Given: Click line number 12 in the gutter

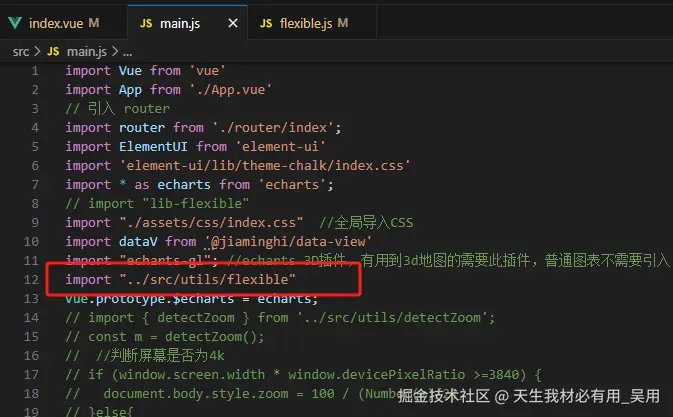Looking at the screenshot, I should pyautogui.click(x=31, y=280).
